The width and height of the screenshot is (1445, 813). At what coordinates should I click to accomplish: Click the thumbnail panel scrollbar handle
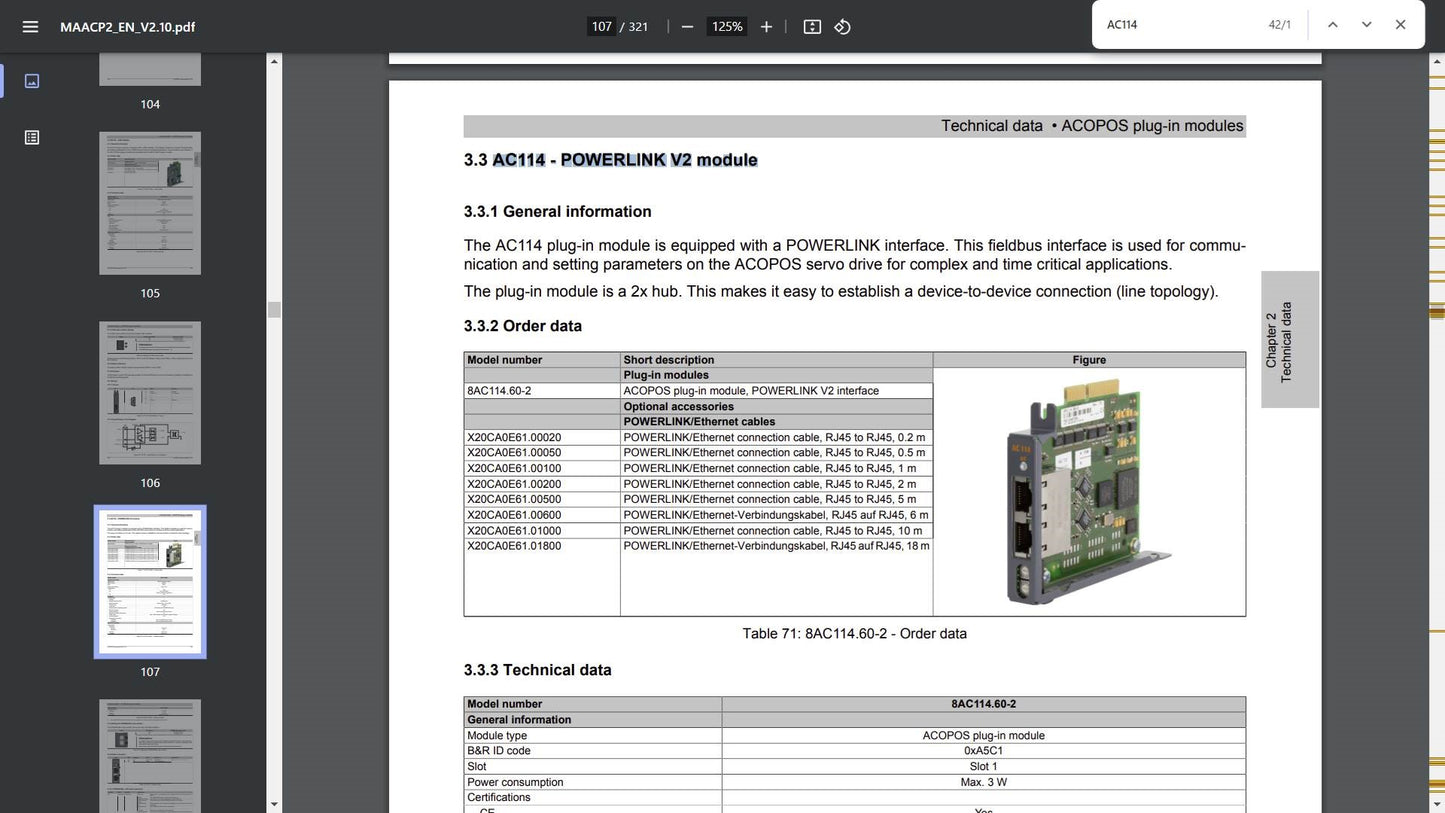(x=274, y=310)
